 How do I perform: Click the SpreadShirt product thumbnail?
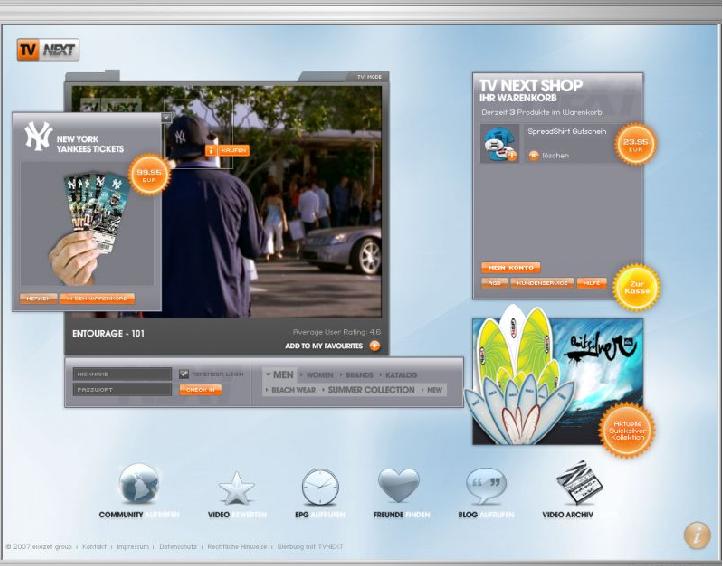click(499, 144)
